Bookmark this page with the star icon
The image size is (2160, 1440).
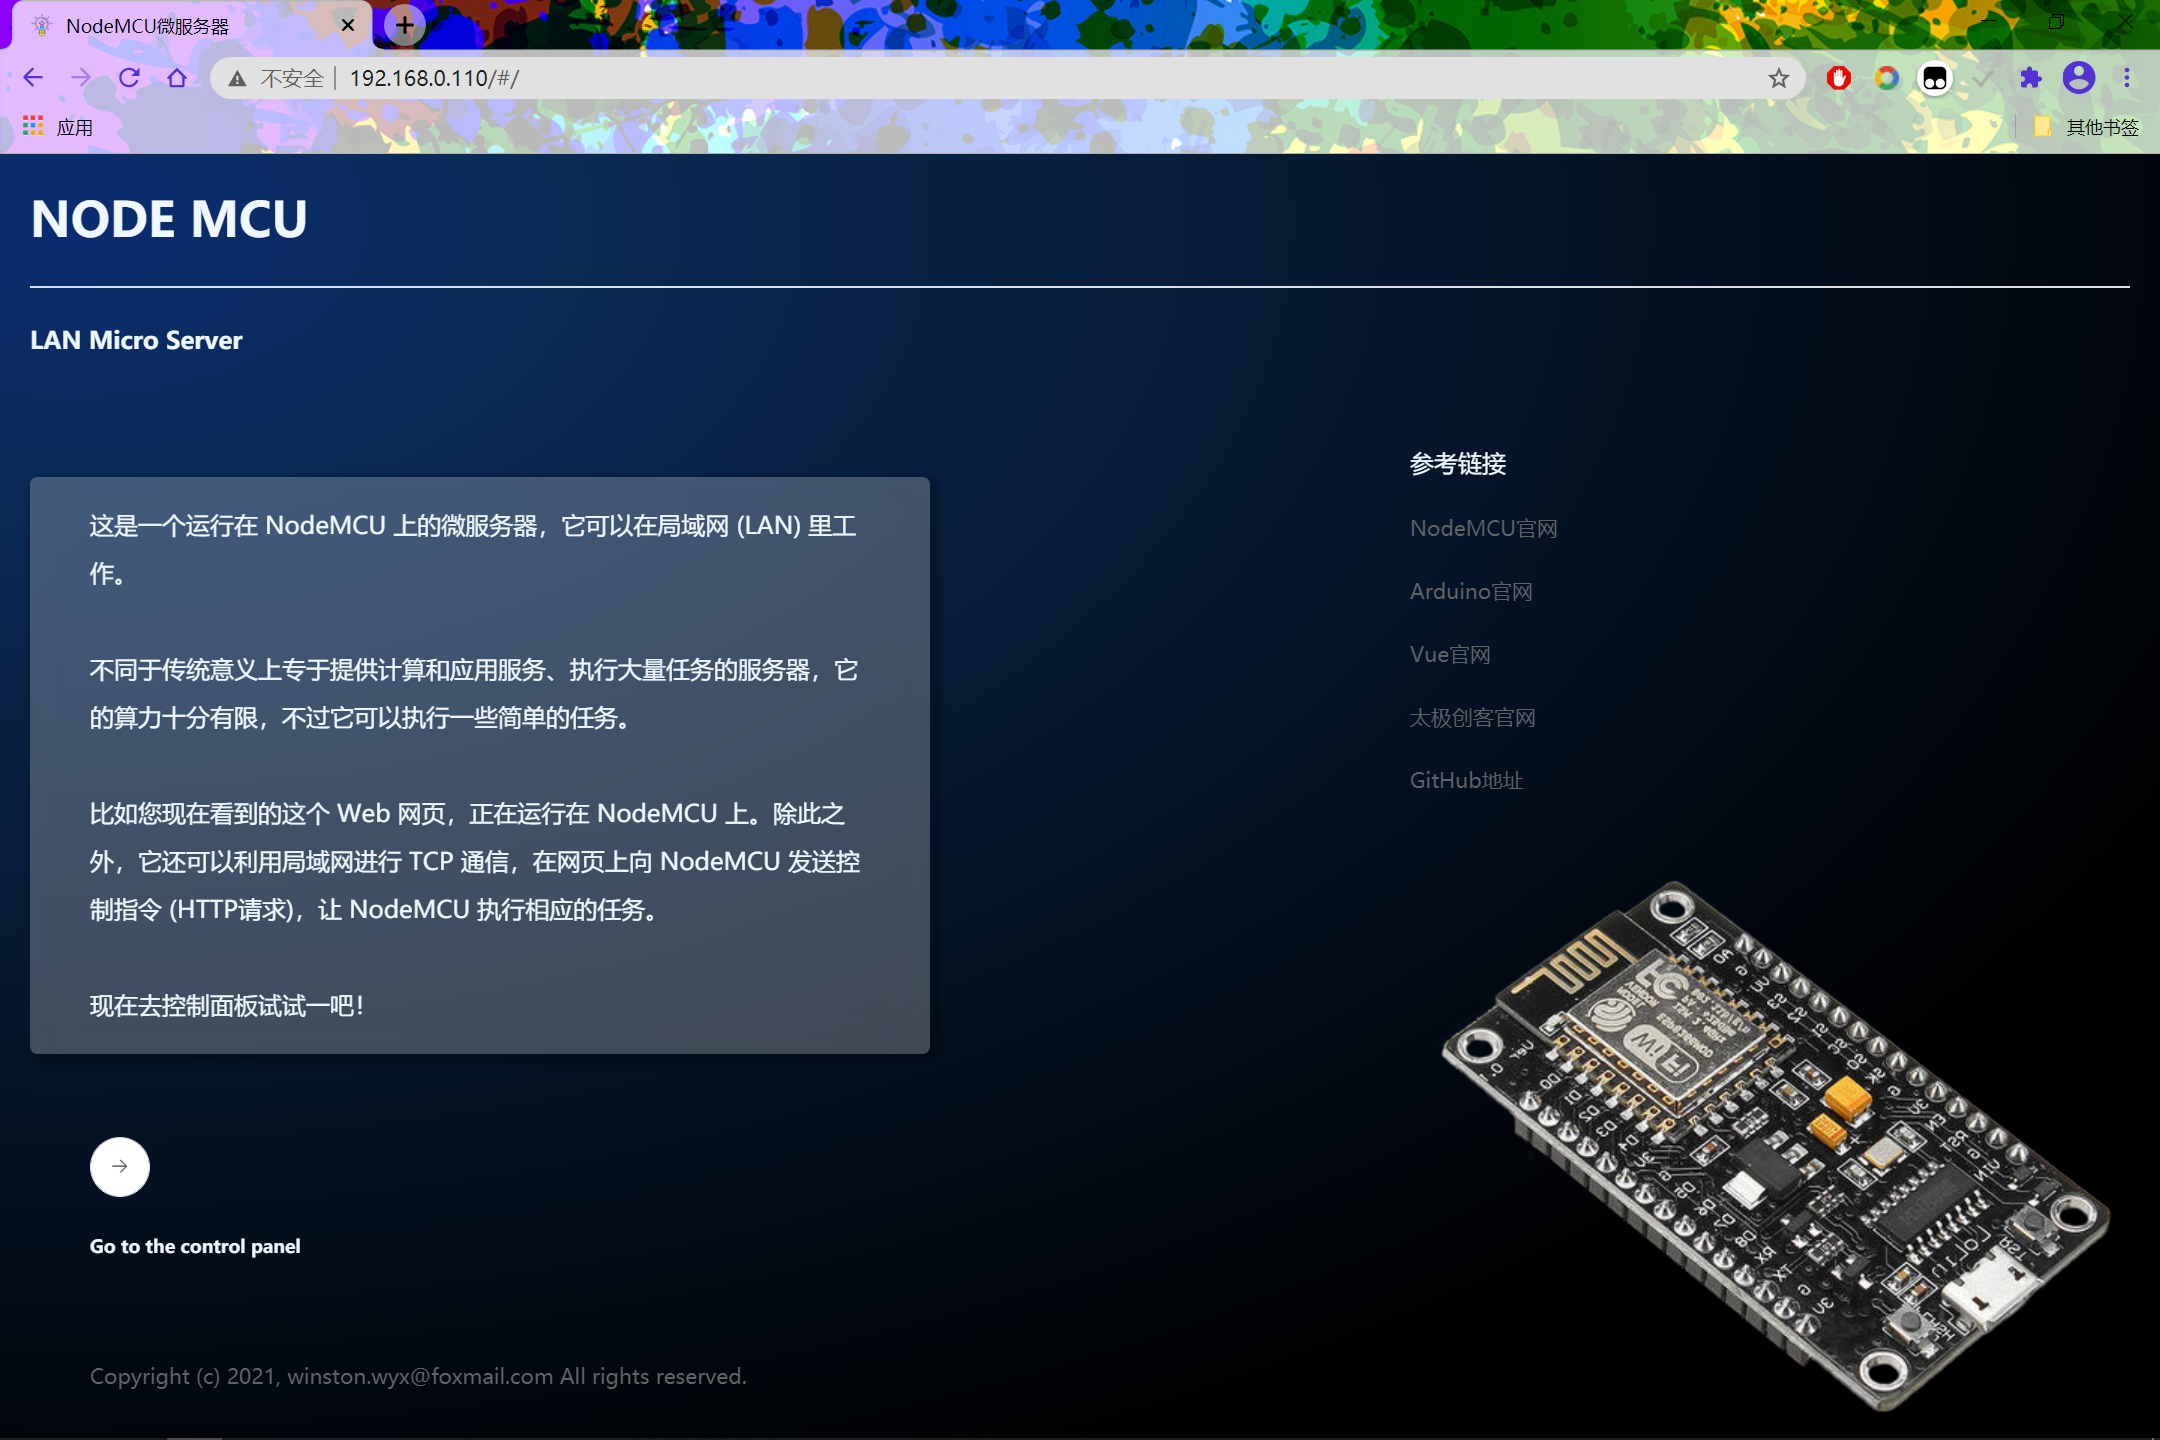point(1778,78)
